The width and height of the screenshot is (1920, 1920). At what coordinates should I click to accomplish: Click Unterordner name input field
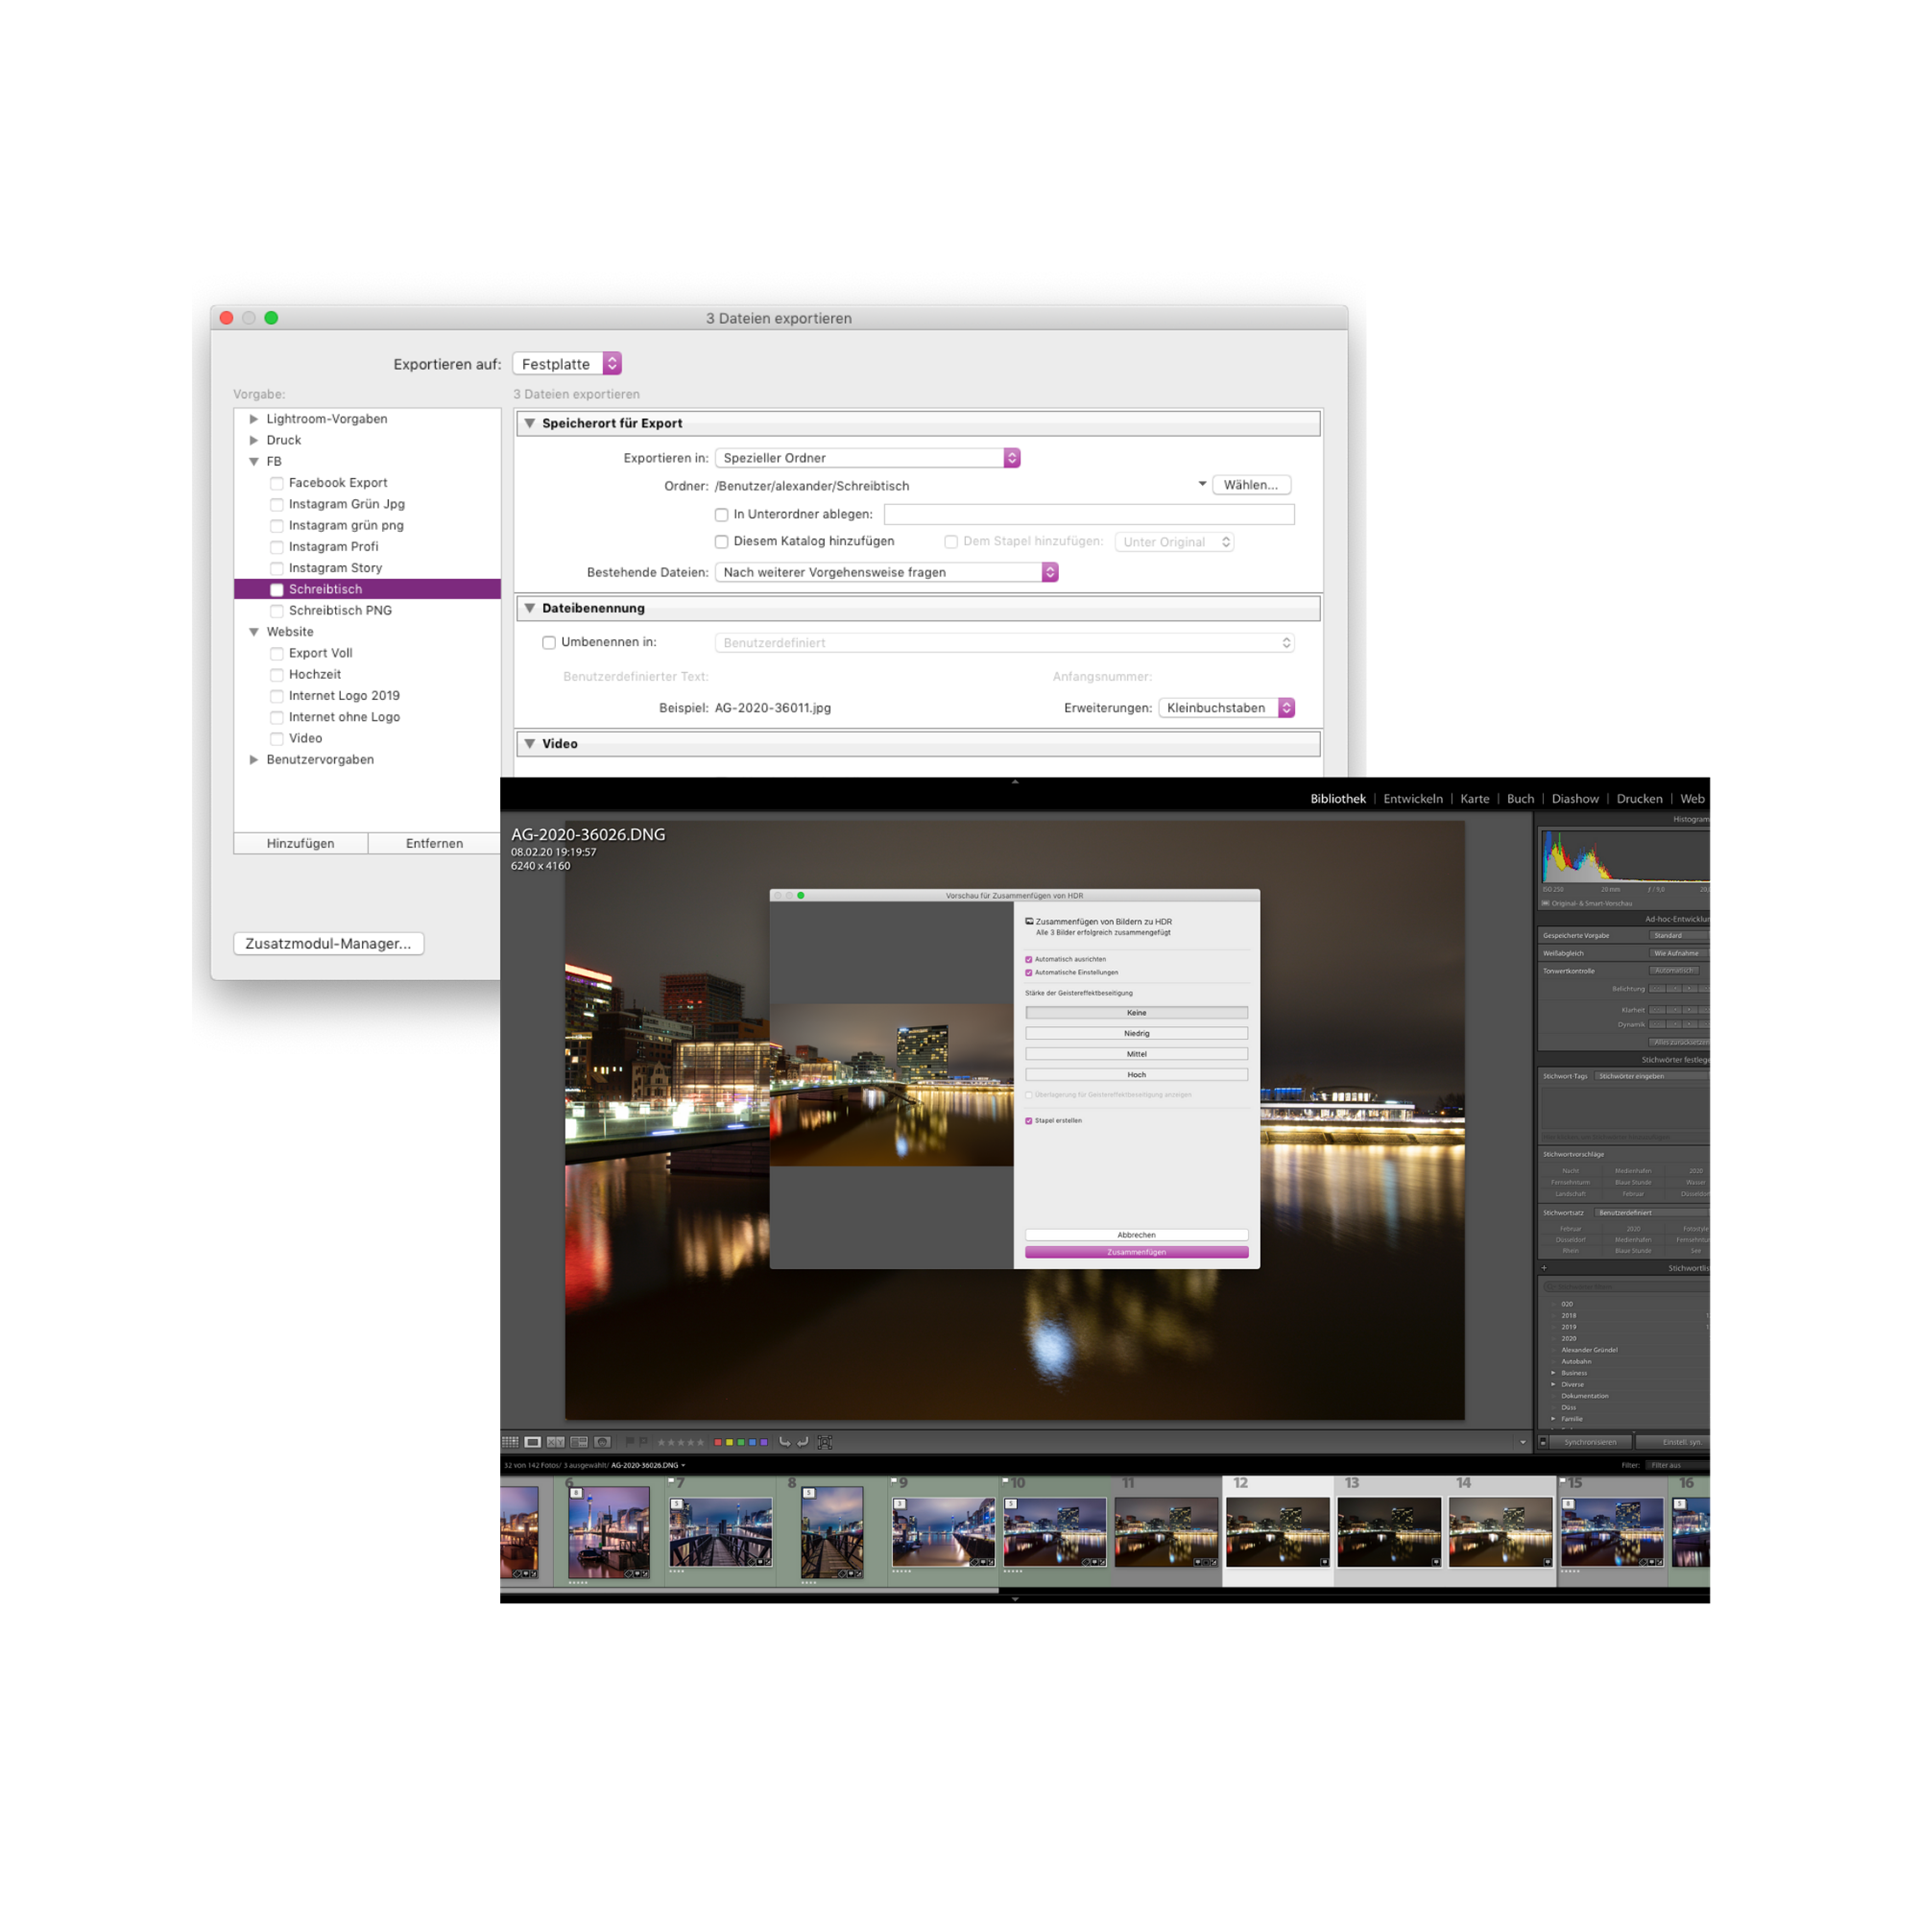click(x=1089, y=514)
